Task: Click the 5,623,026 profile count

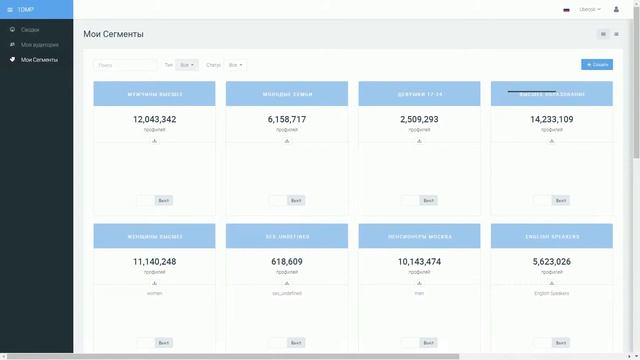Action: tap(551, 262)
